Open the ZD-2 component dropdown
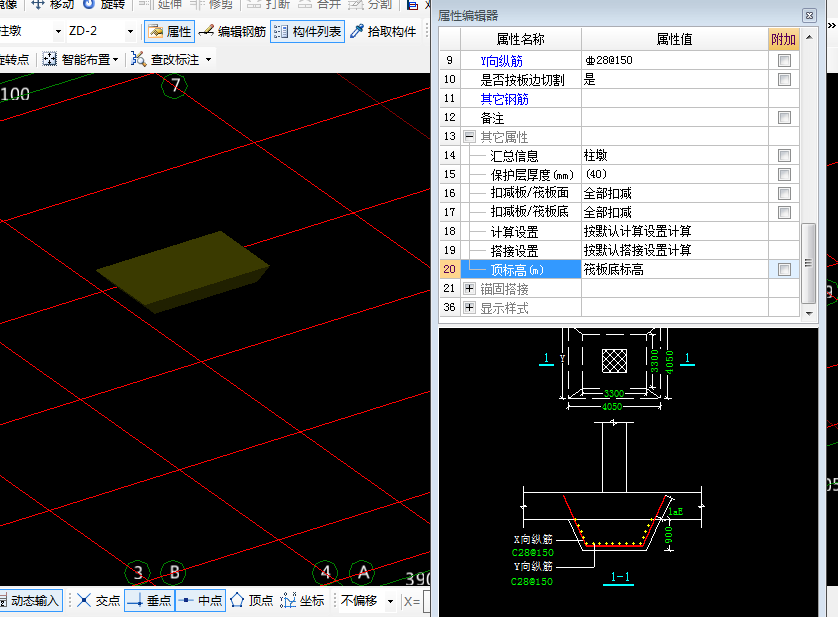The width and height of the screenshot is (838, 617). (x=130, y=32)
